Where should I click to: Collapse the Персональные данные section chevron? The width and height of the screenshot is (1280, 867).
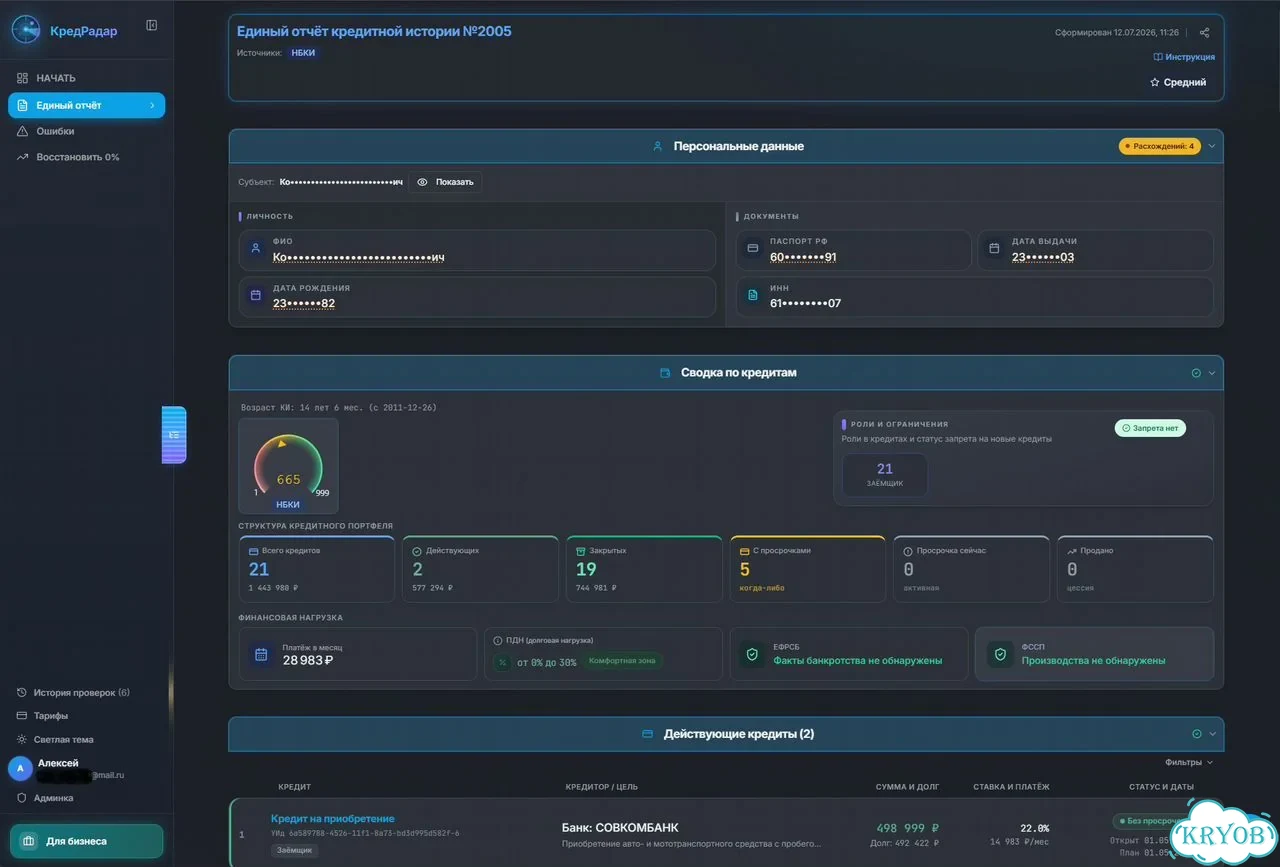[x=1212, y=146]
